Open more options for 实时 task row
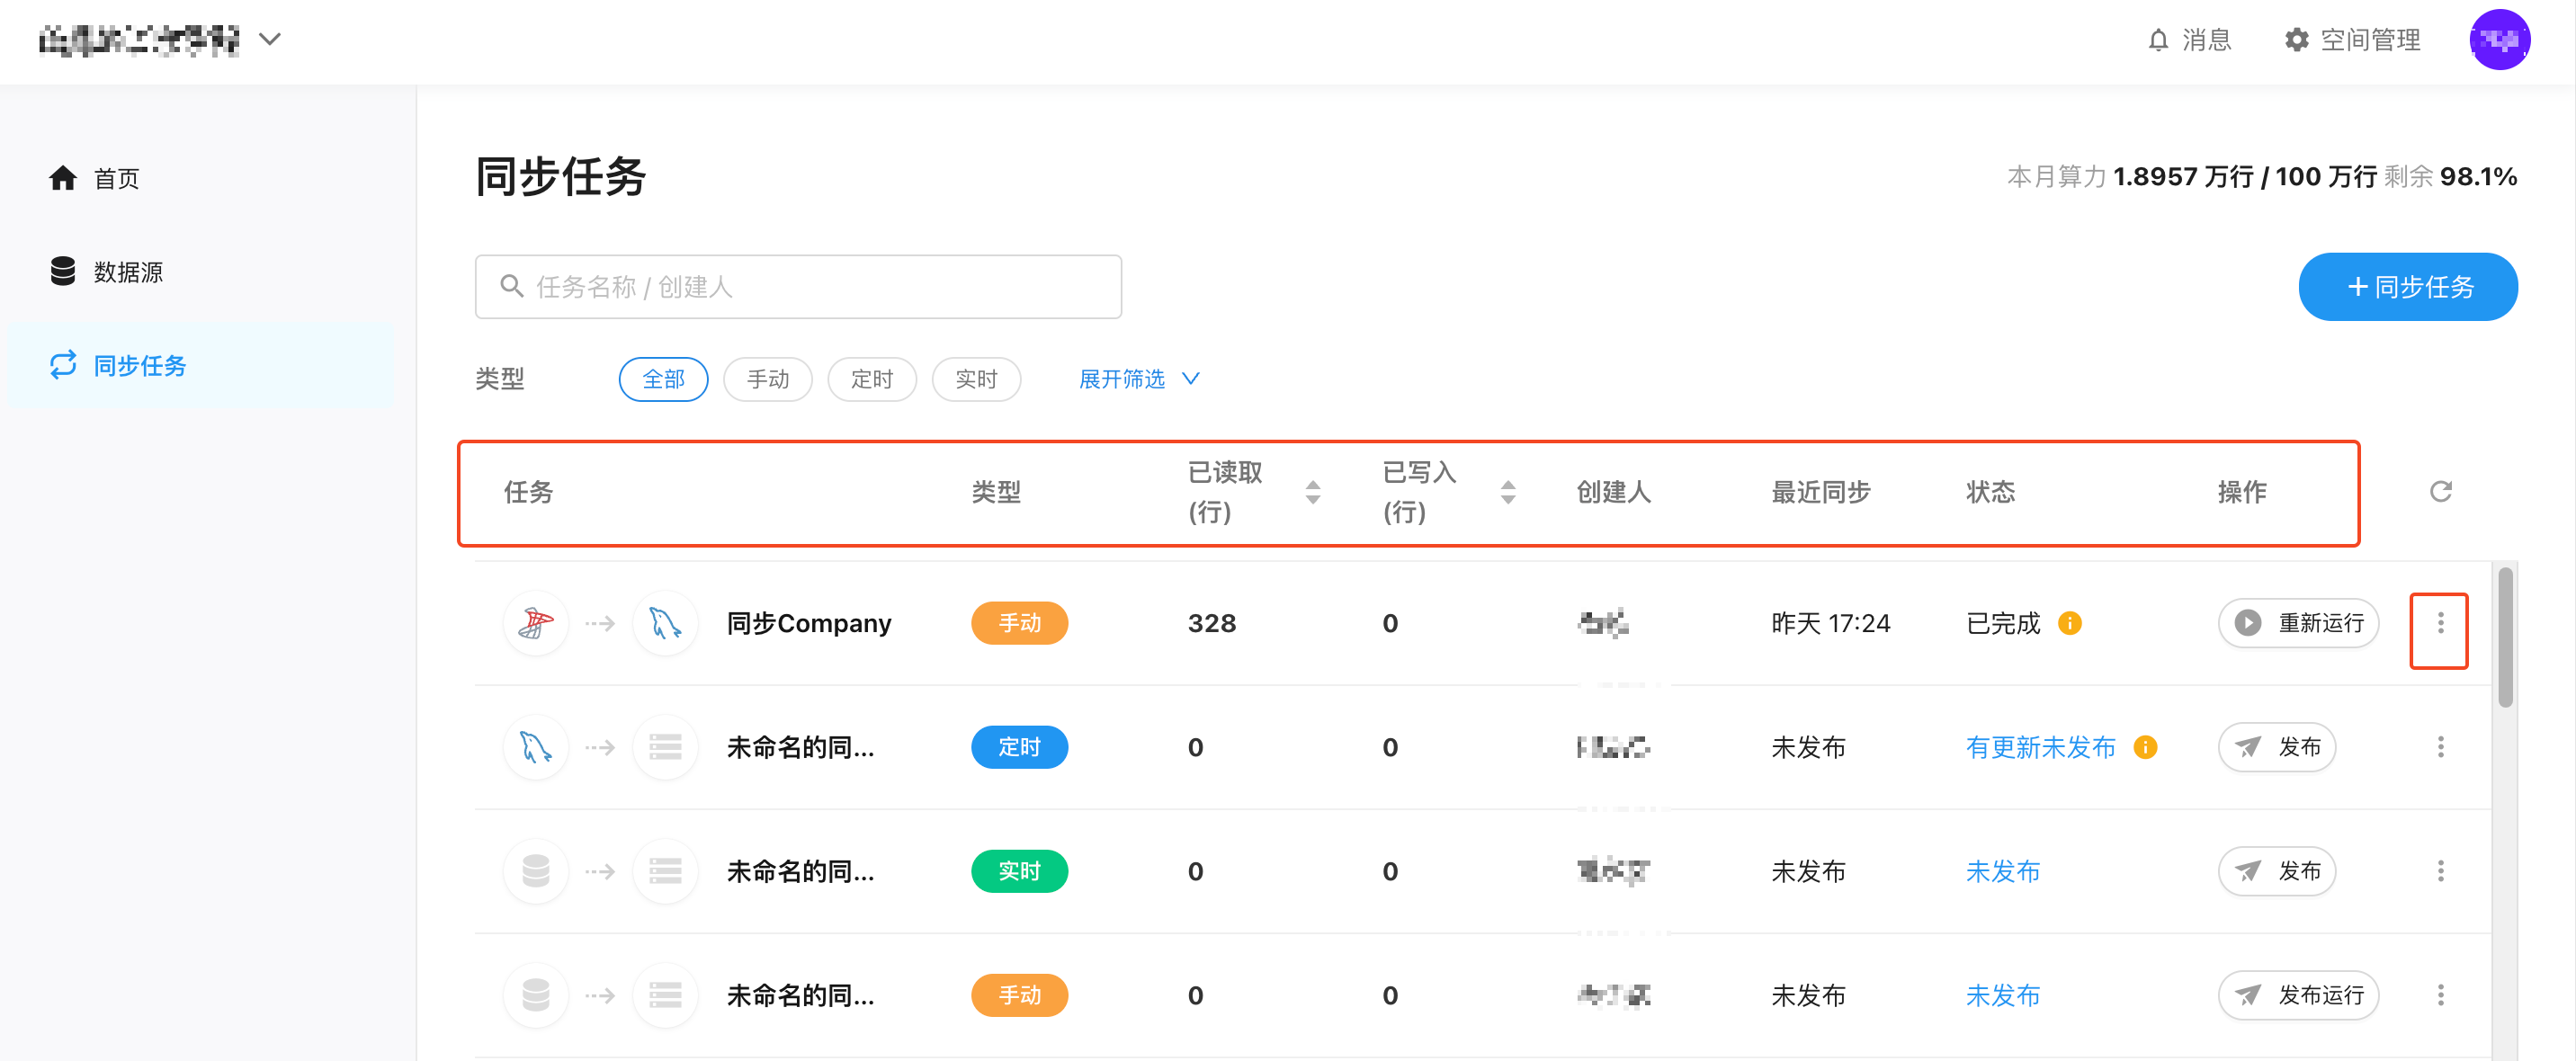The width and height of the screenshot is (2576, 1061). pyautogui.click(x=2440, y=871)
